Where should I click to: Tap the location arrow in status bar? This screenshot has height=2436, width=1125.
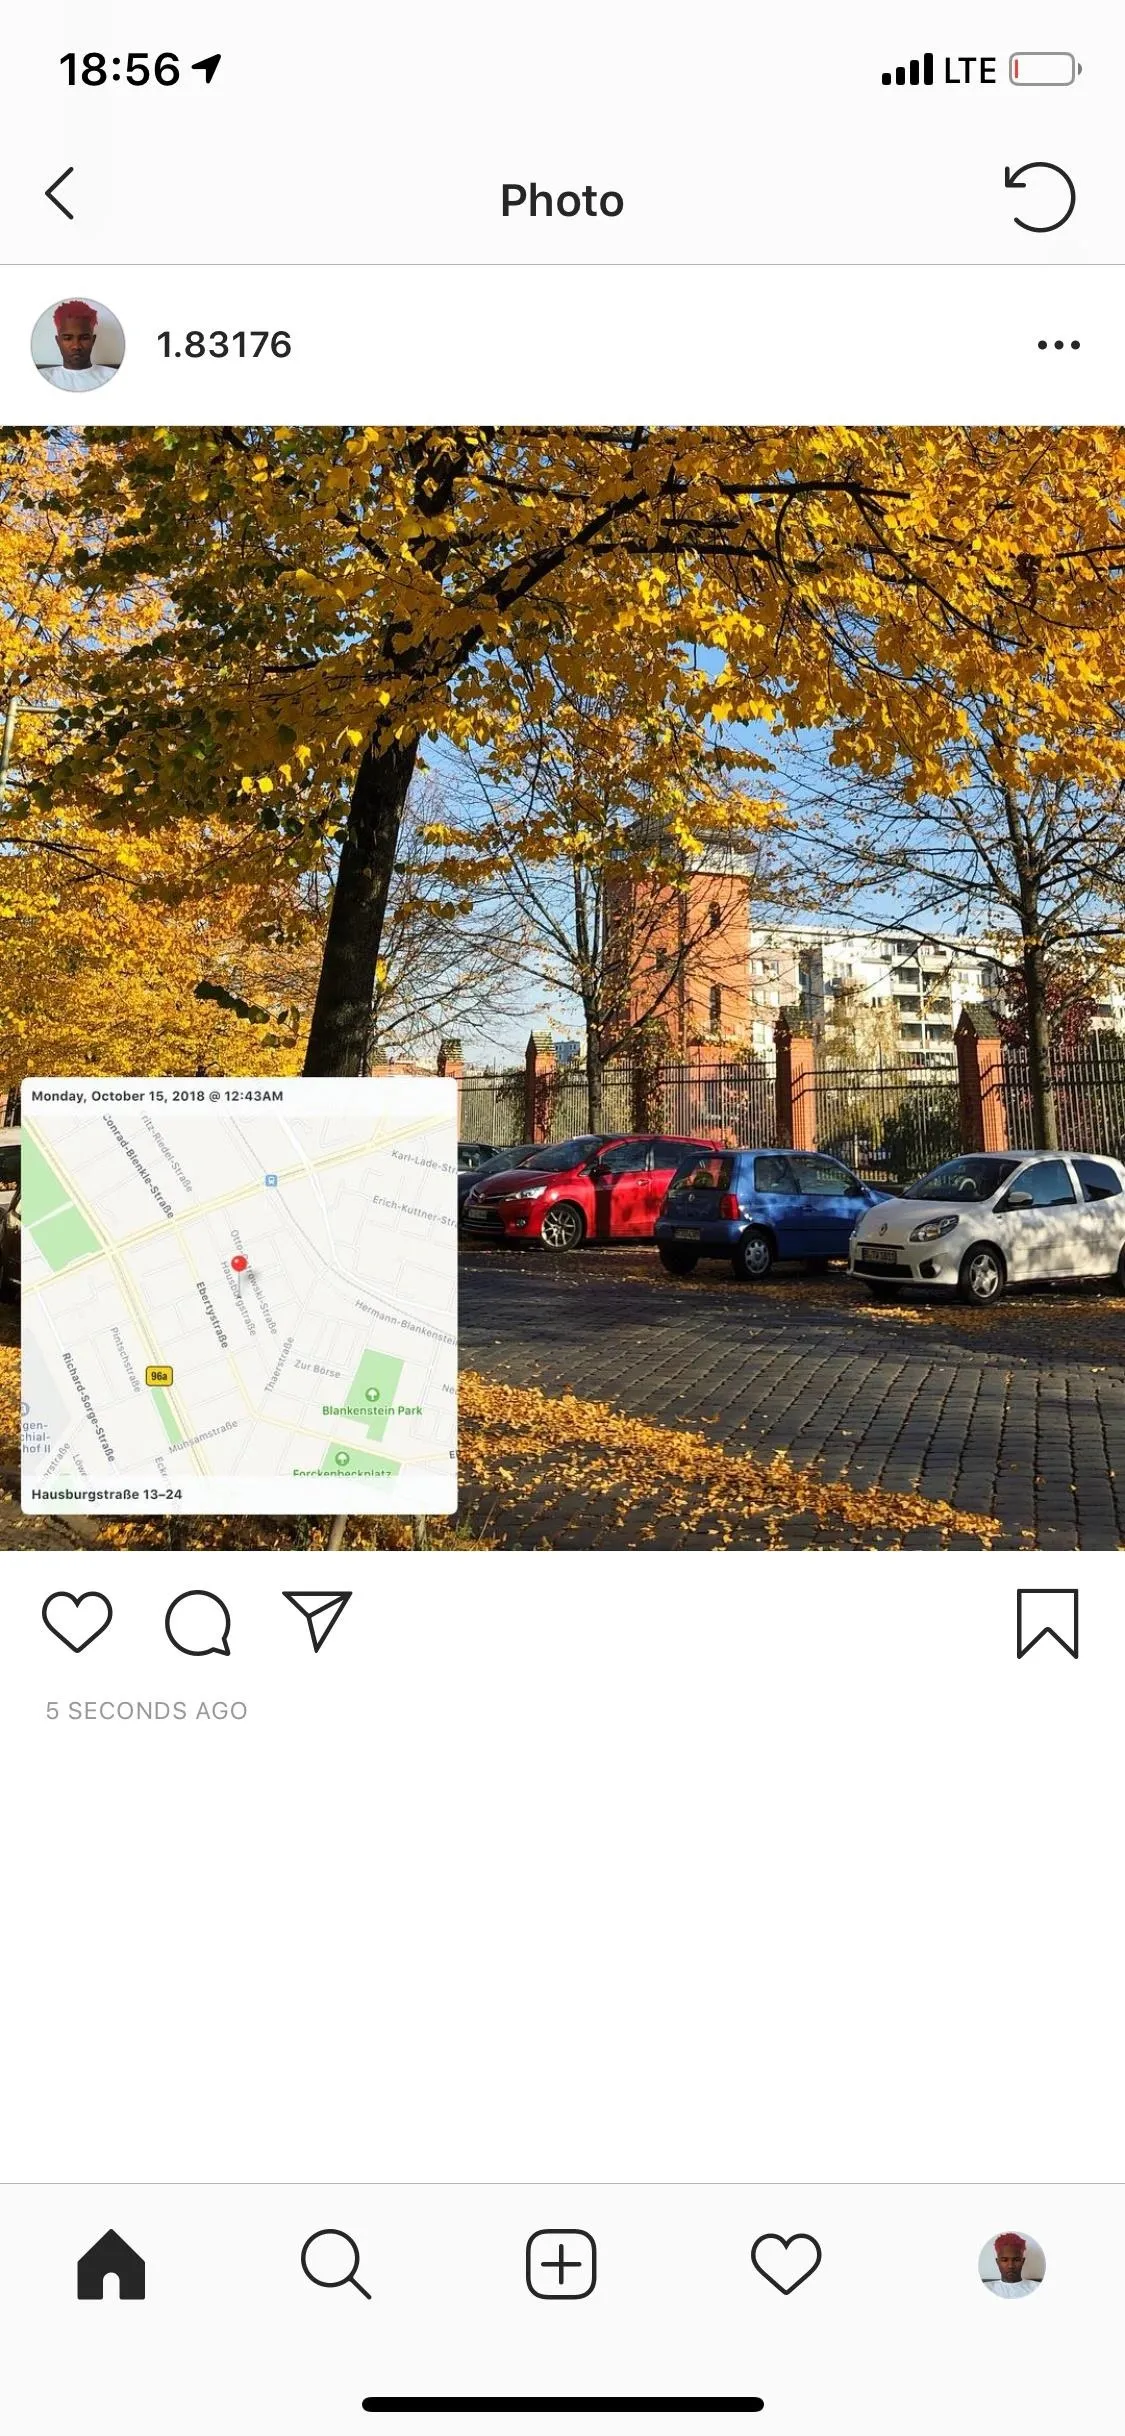point(207,69)
